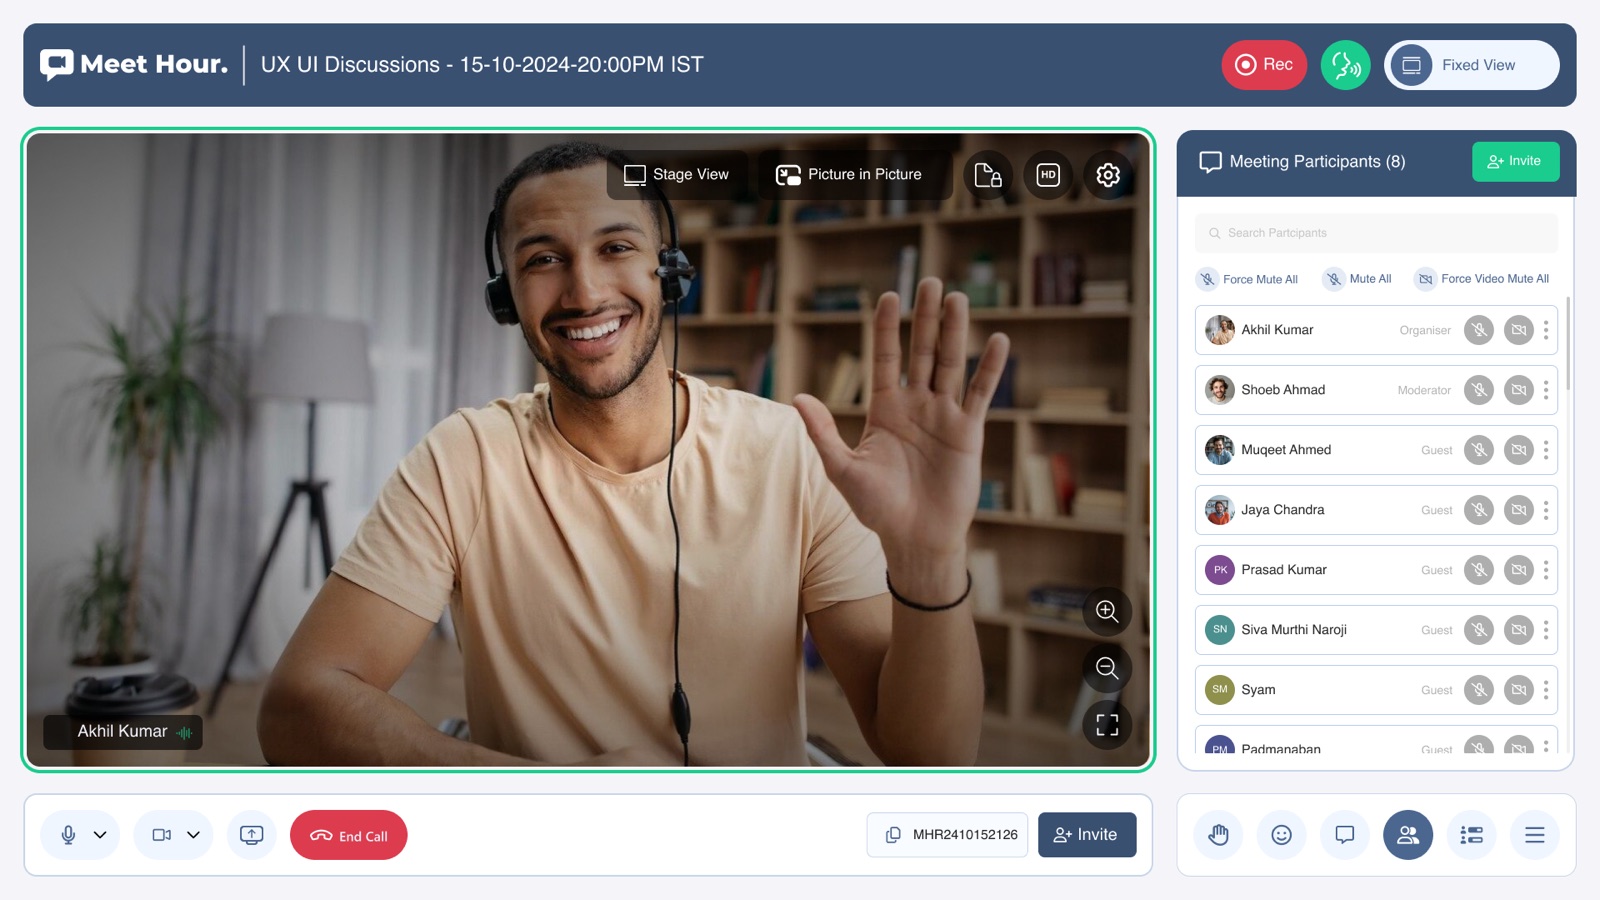Toggle the microphone button
Image resolution: width=1600 pixels, height=900 pixels.
pyautogui.click(x=68, y=835)
